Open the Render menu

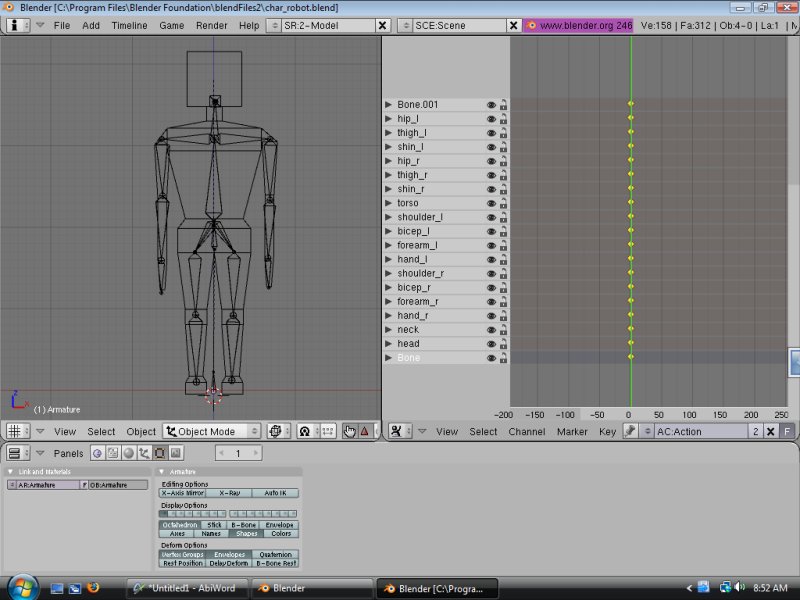211,25
